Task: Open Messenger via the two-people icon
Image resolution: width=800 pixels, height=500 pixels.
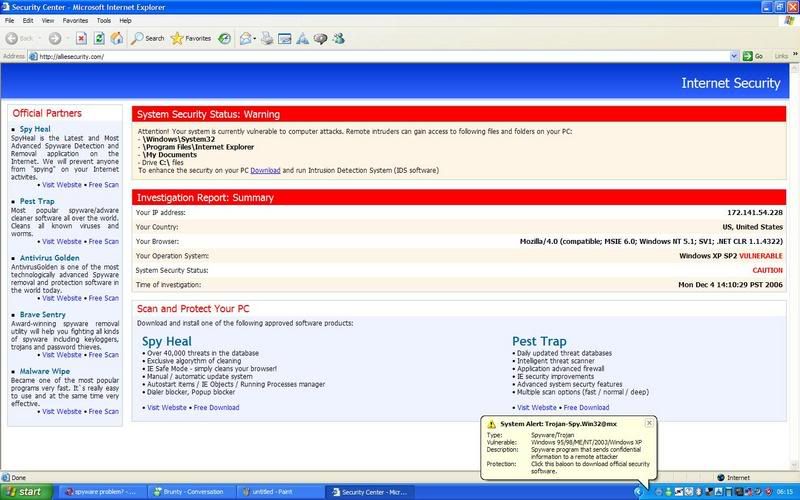Action: pos(338,38)
